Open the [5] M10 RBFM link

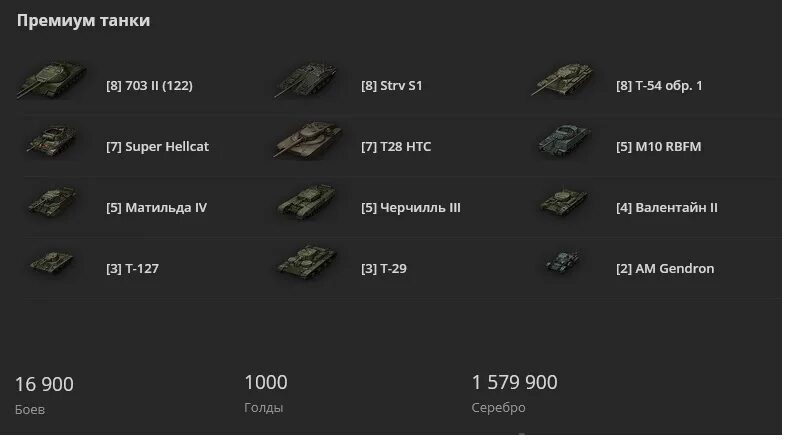click(659, 147)
